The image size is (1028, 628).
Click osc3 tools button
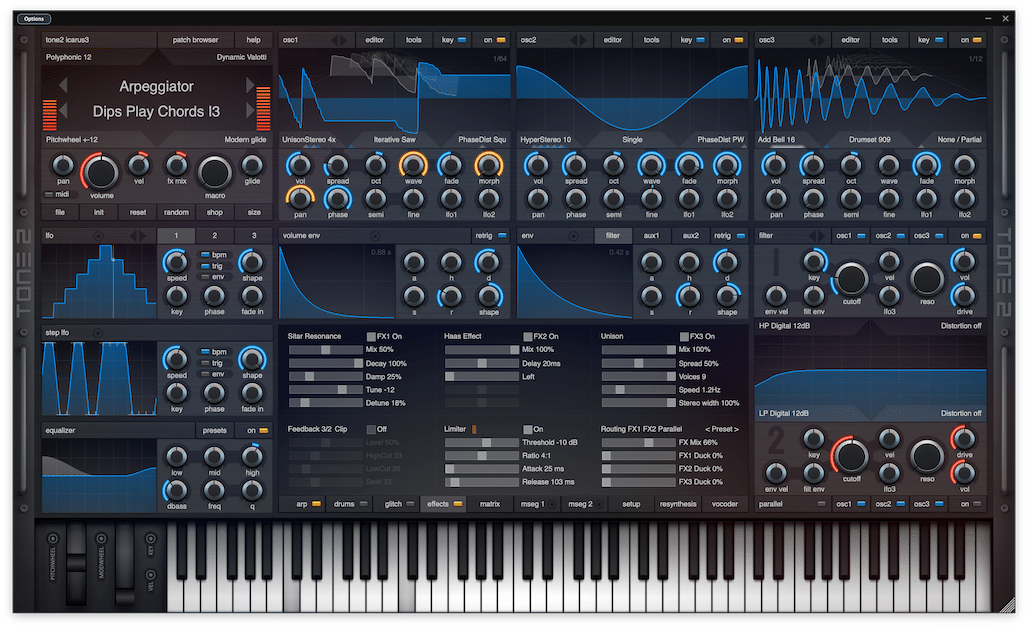pyautogui.click(x=889, y=40)
